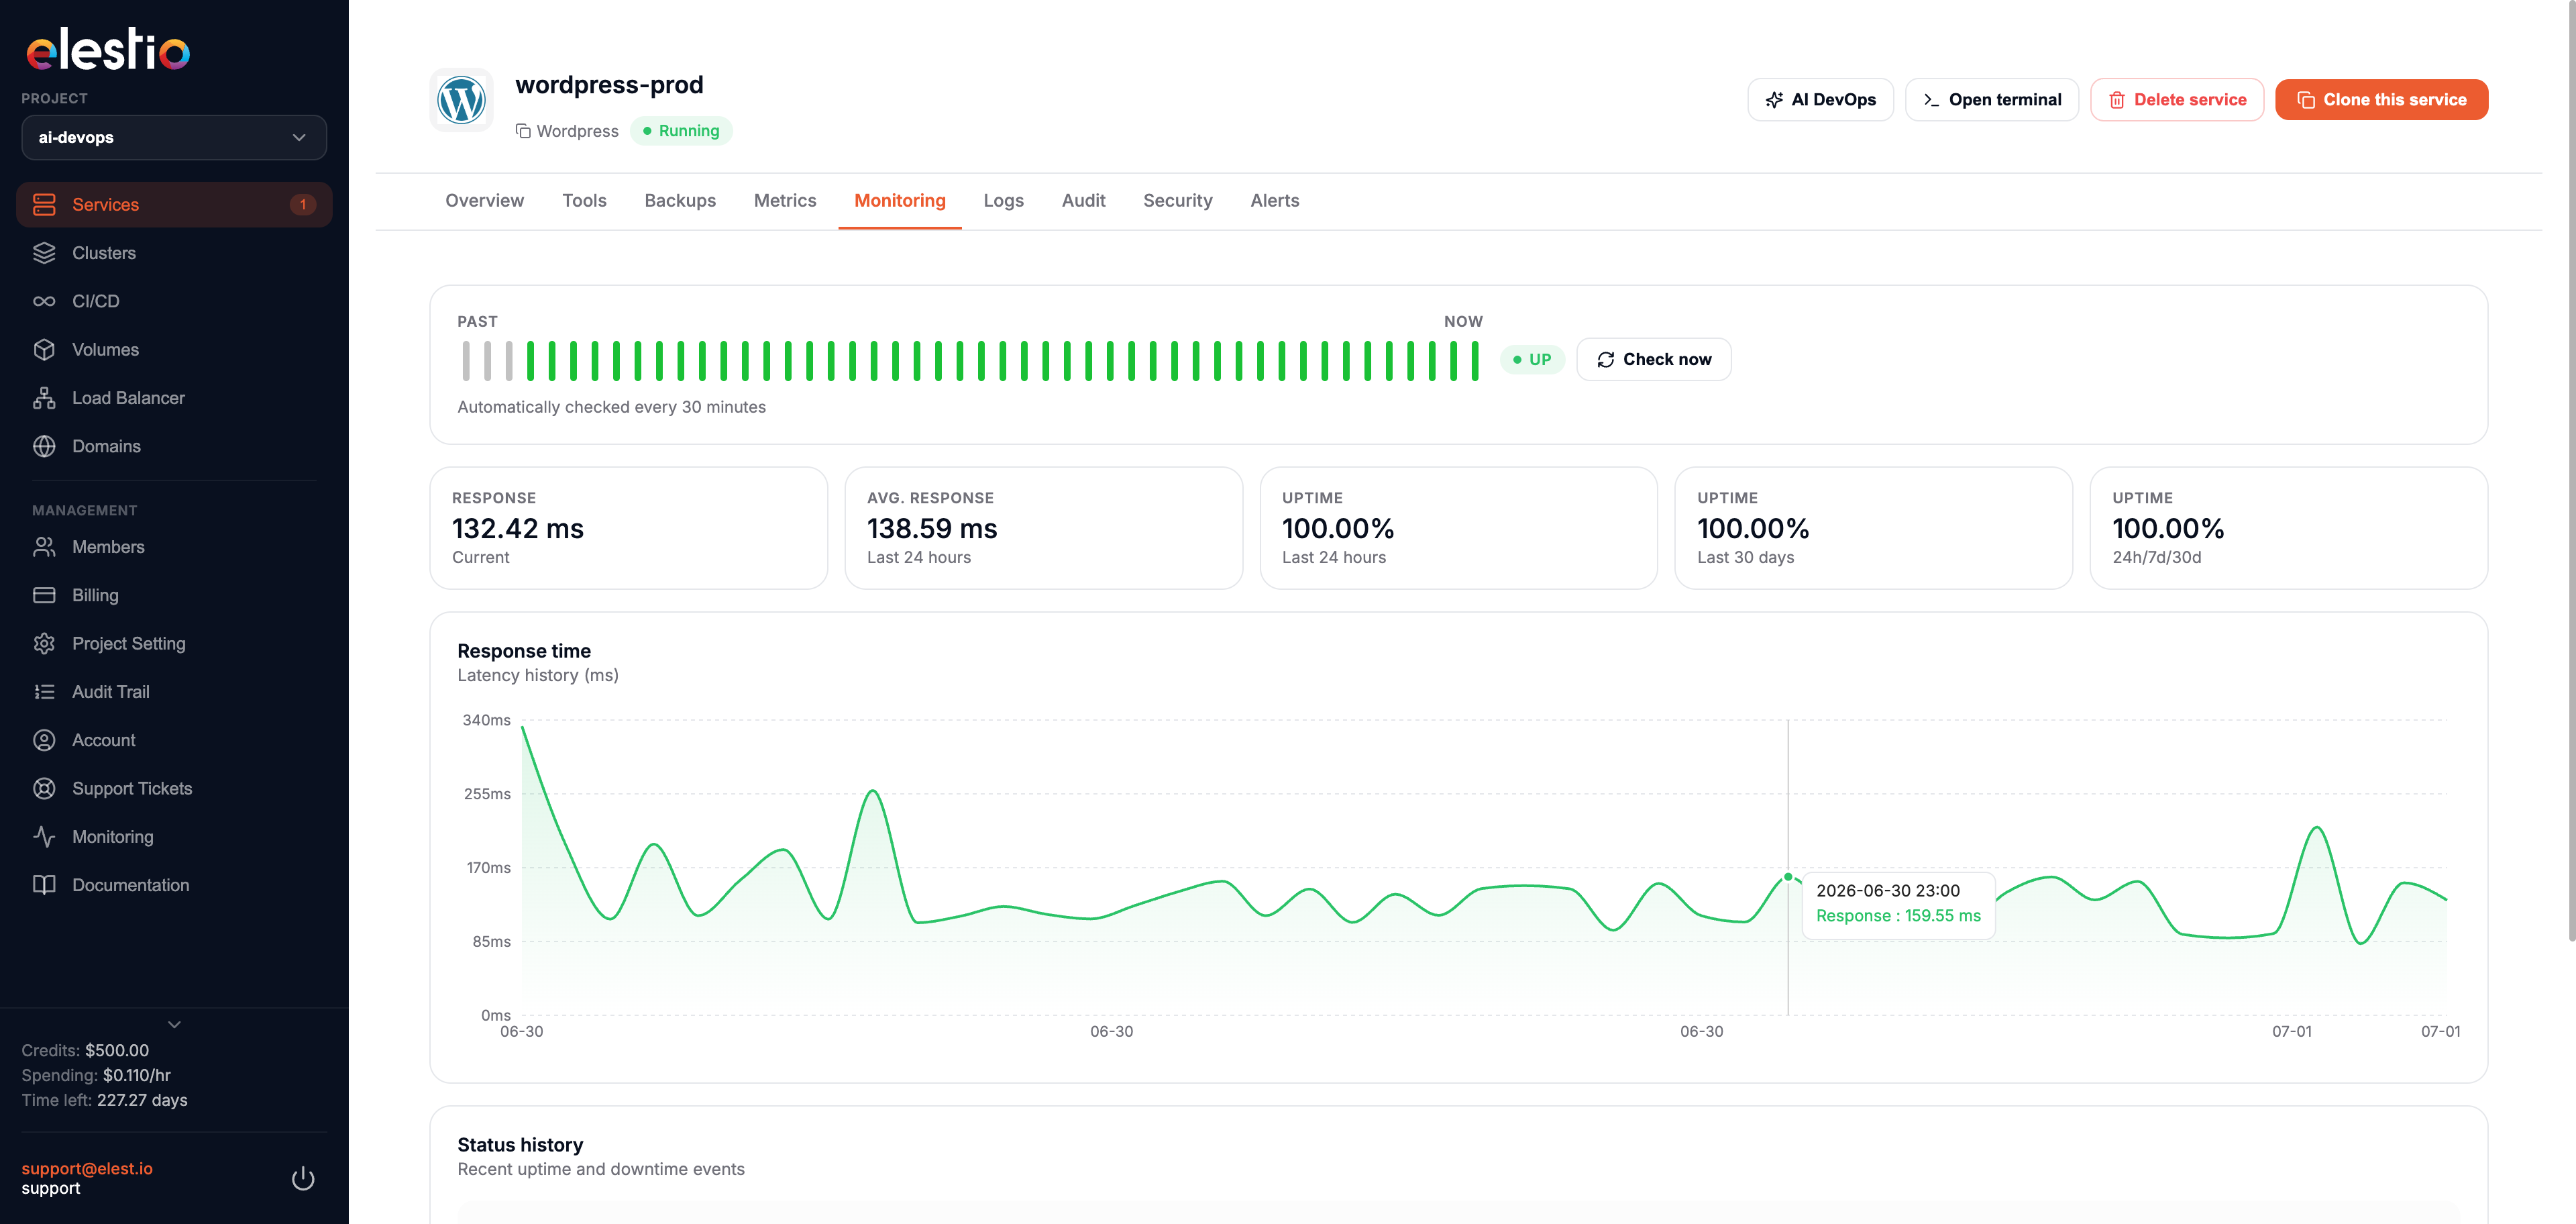This screenshot has width=2576, height=1224.
Task: Open the Logs tab
Action: 1003,201
